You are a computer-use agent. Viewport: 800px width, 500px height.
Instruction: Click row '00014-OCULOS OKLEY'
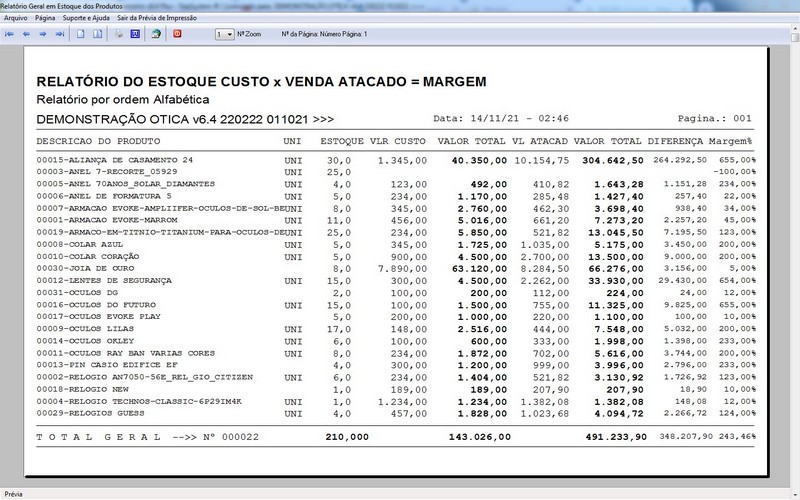tap(395, 341)
